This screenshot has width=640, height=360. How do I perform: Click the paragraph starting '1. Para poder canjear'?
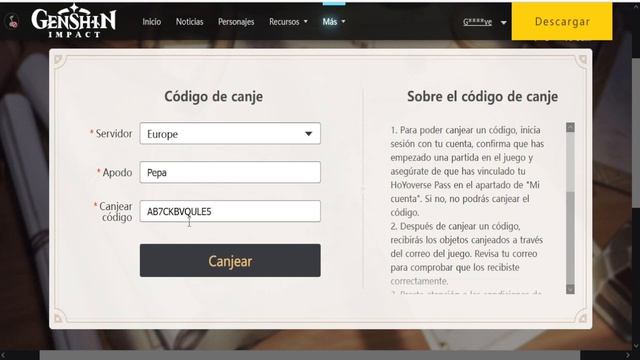click(x=467, y=171)
